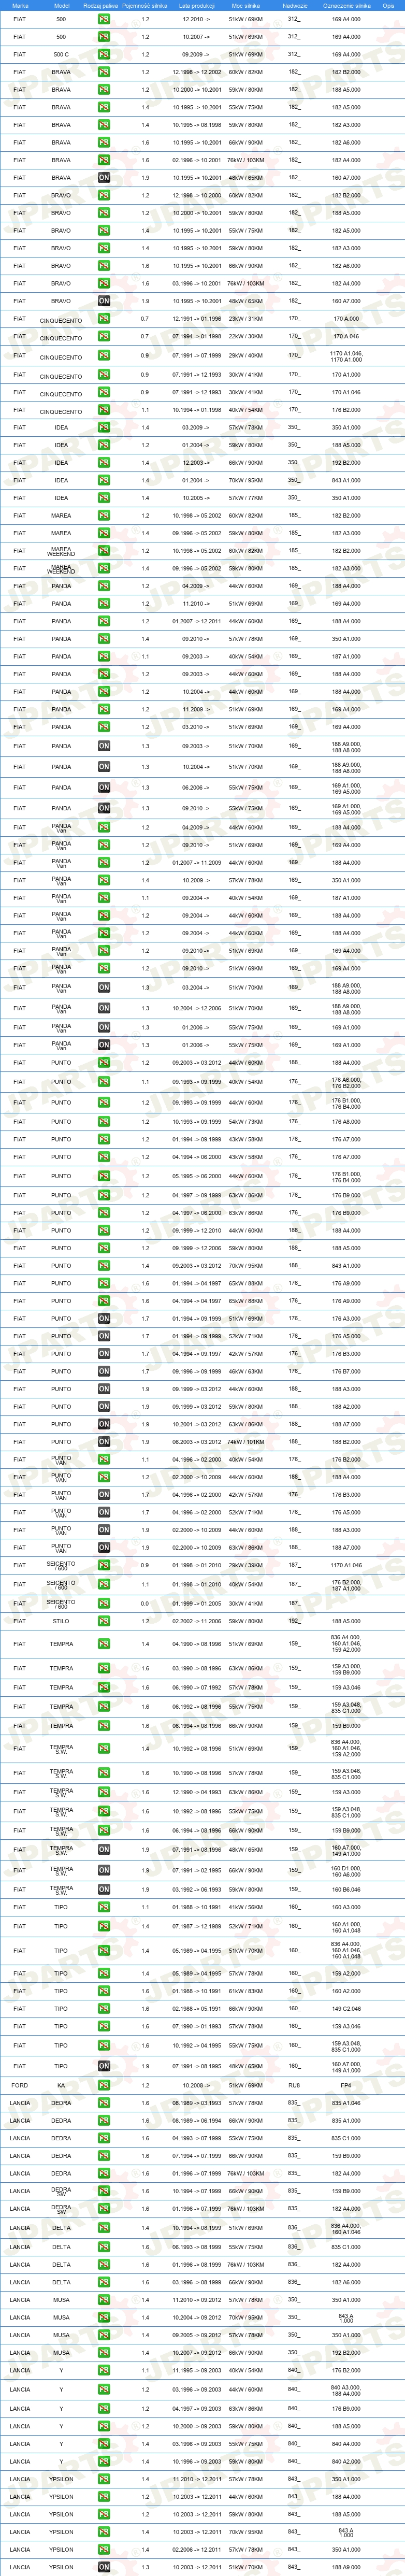Click the '170 A.046' engine code cell
The image size is (405, 2576).
tap(346, 337)
